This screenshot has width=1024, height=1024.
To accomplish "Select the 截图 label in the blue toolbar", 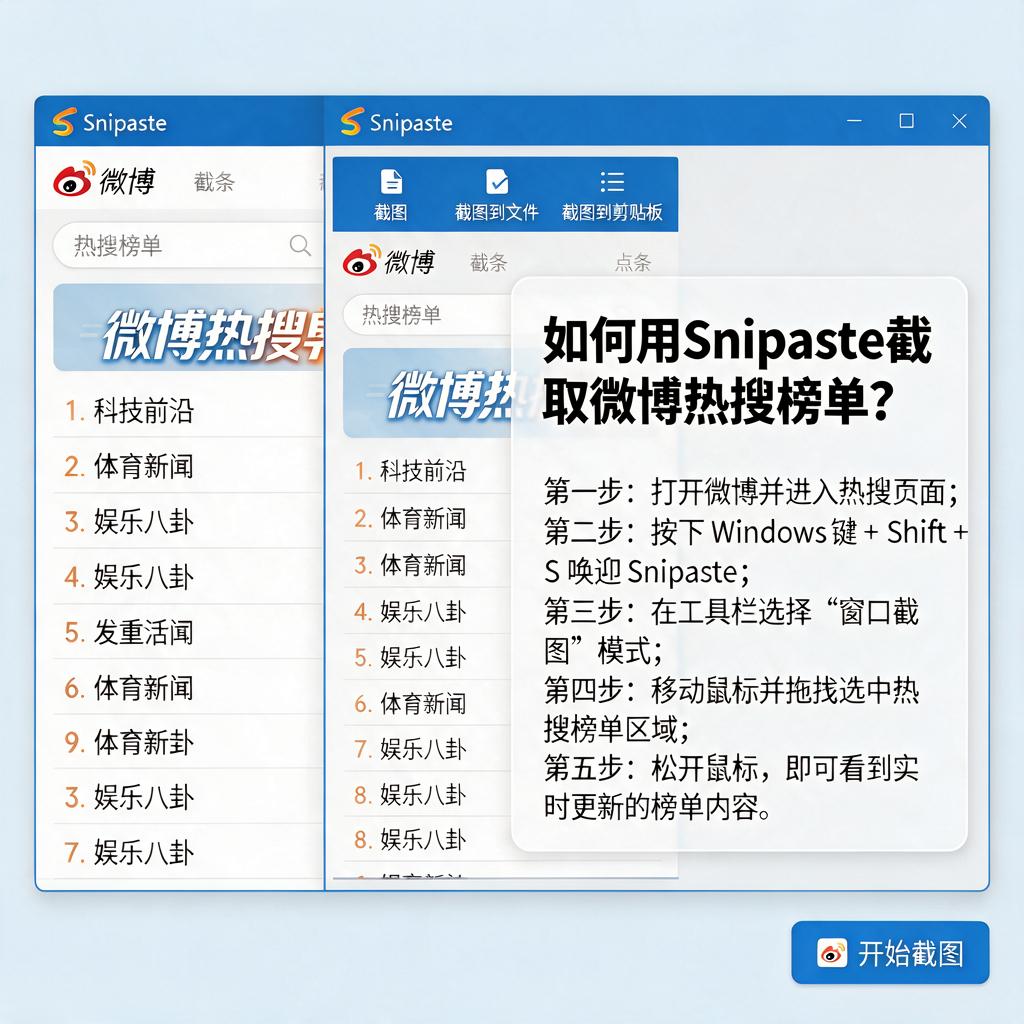I will 391,212.
